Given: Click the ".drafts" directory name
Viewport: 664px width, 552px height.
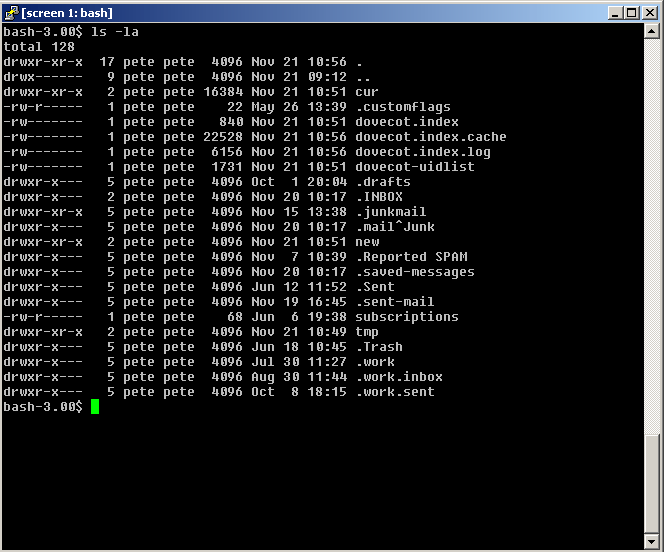Looking at the screenshot, I should tap(383, 182).
